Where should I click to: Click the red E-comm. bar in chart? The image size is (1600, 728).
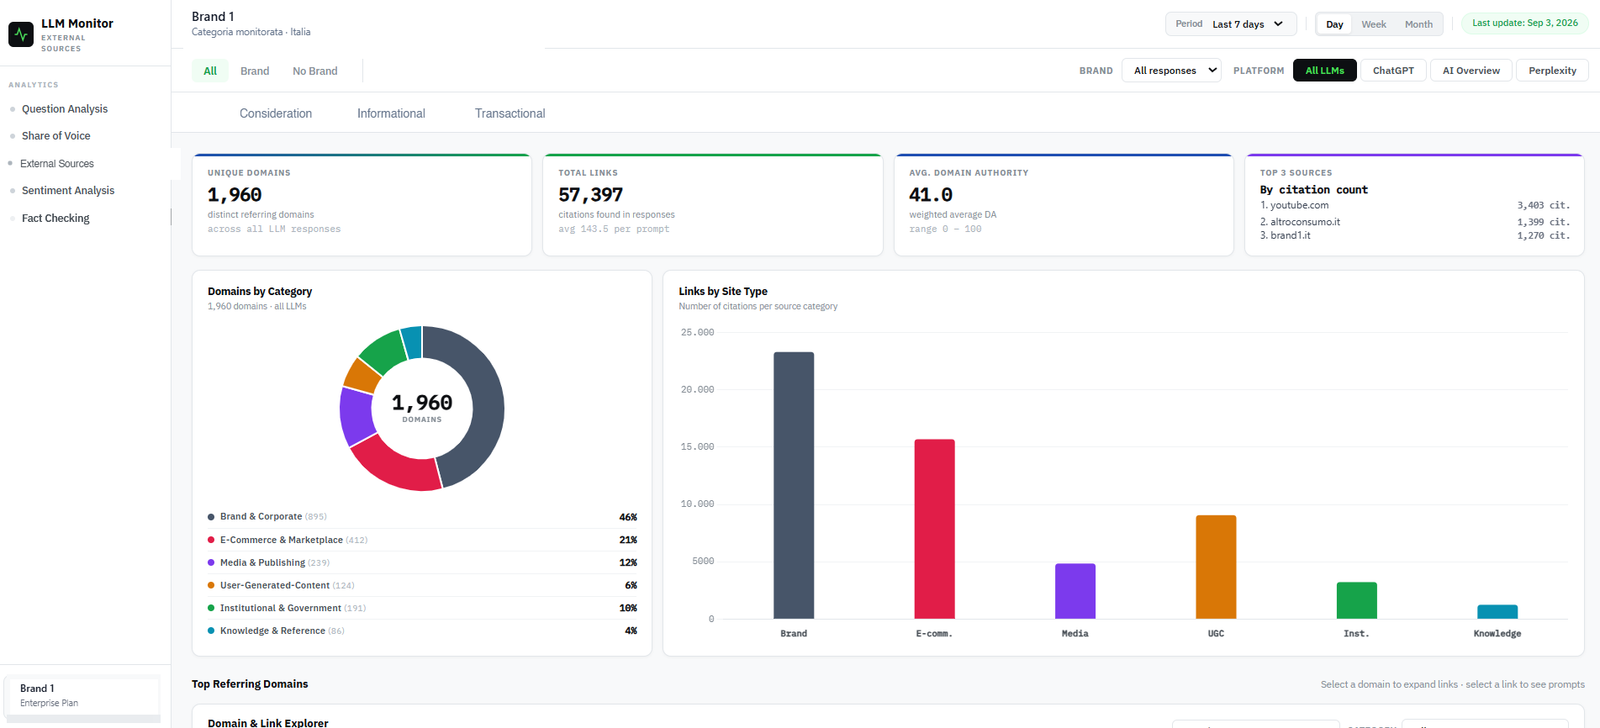point(934,529)
